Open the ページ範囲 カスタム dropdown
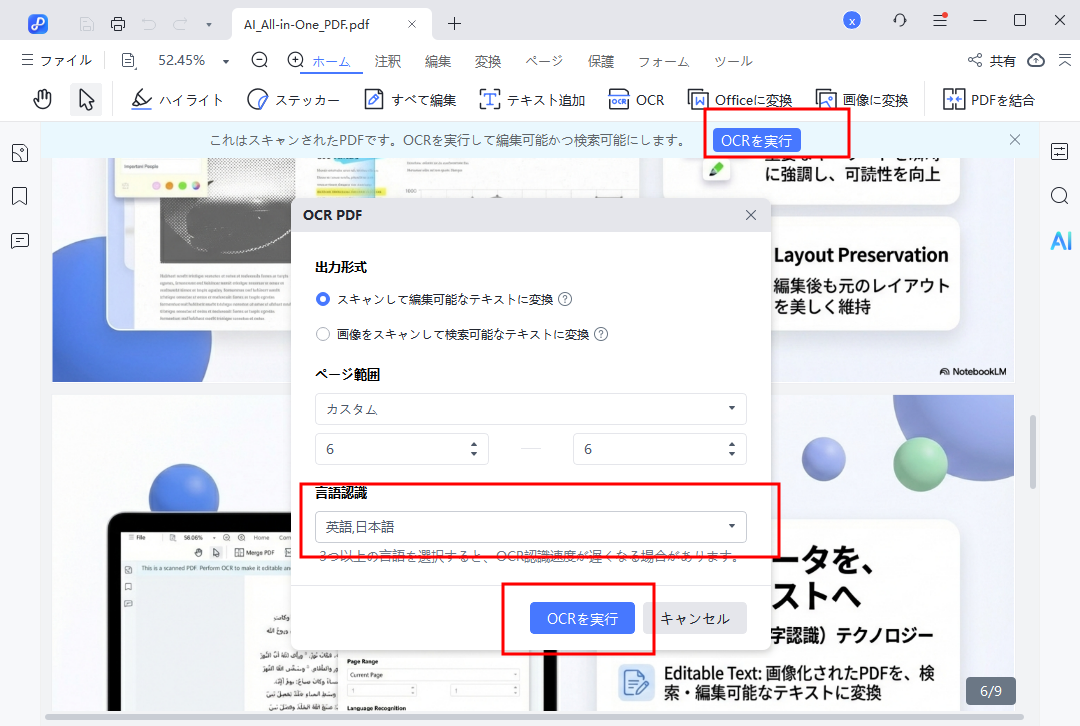Image resolution: width=1080 pixels, height=726 pixels. [x=530, y=409]
